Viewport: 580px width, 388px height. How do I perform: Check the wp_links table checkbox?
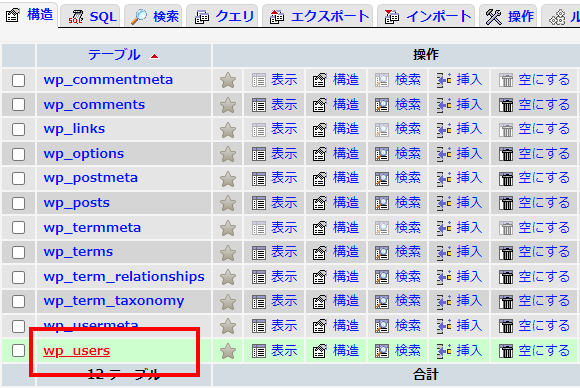18,129
